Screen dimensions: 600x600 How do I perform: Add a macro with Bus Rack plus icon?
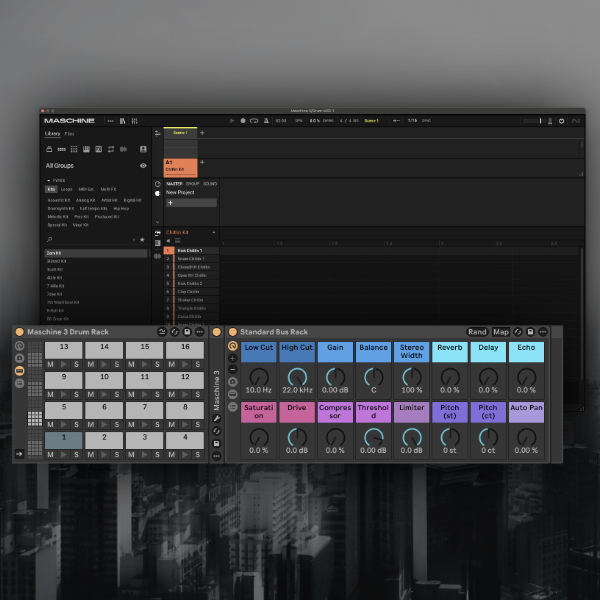[233, 359]
